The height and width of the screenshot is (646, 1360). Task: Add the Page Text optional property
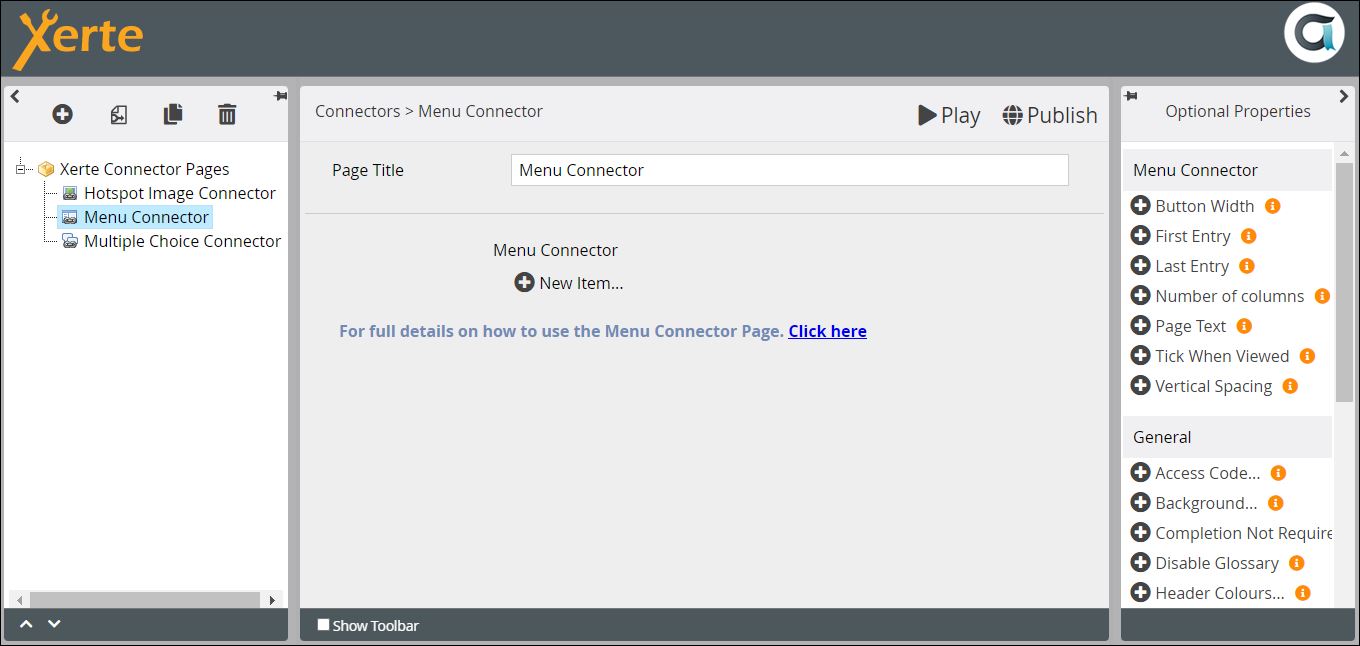tap(1140, 325)
